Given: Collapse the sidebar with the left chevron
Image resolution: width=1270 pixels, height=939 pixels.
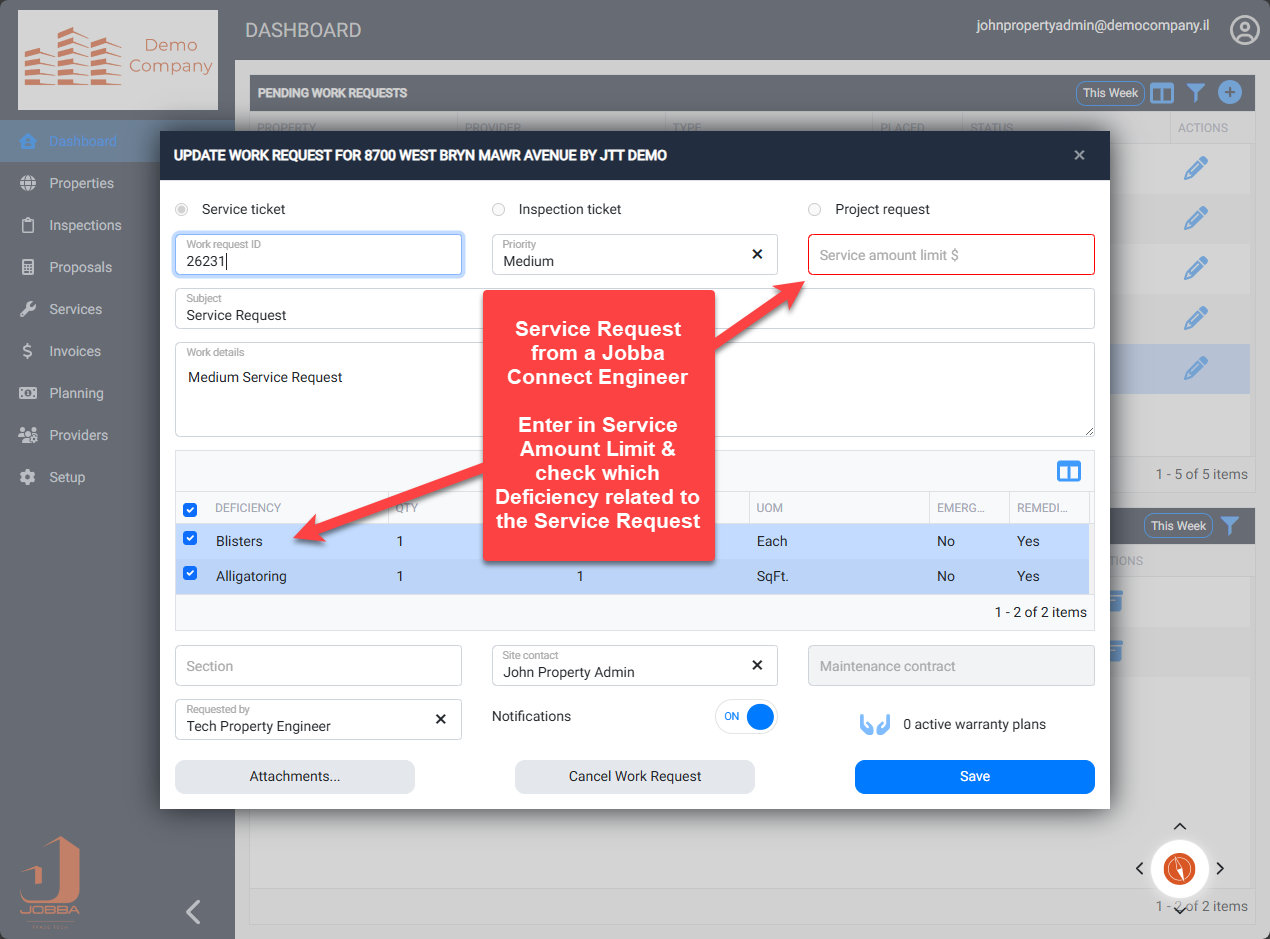Looking at the screenshot, I should 194,911.
